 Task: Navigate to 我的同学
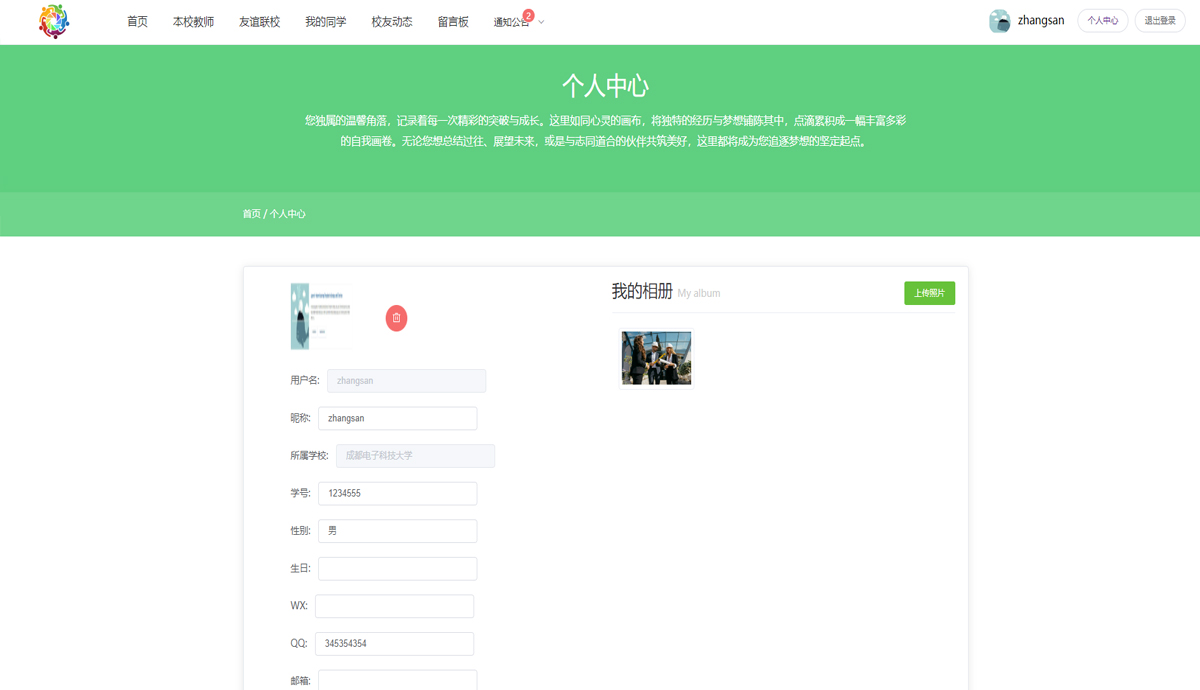pos(325,22)
